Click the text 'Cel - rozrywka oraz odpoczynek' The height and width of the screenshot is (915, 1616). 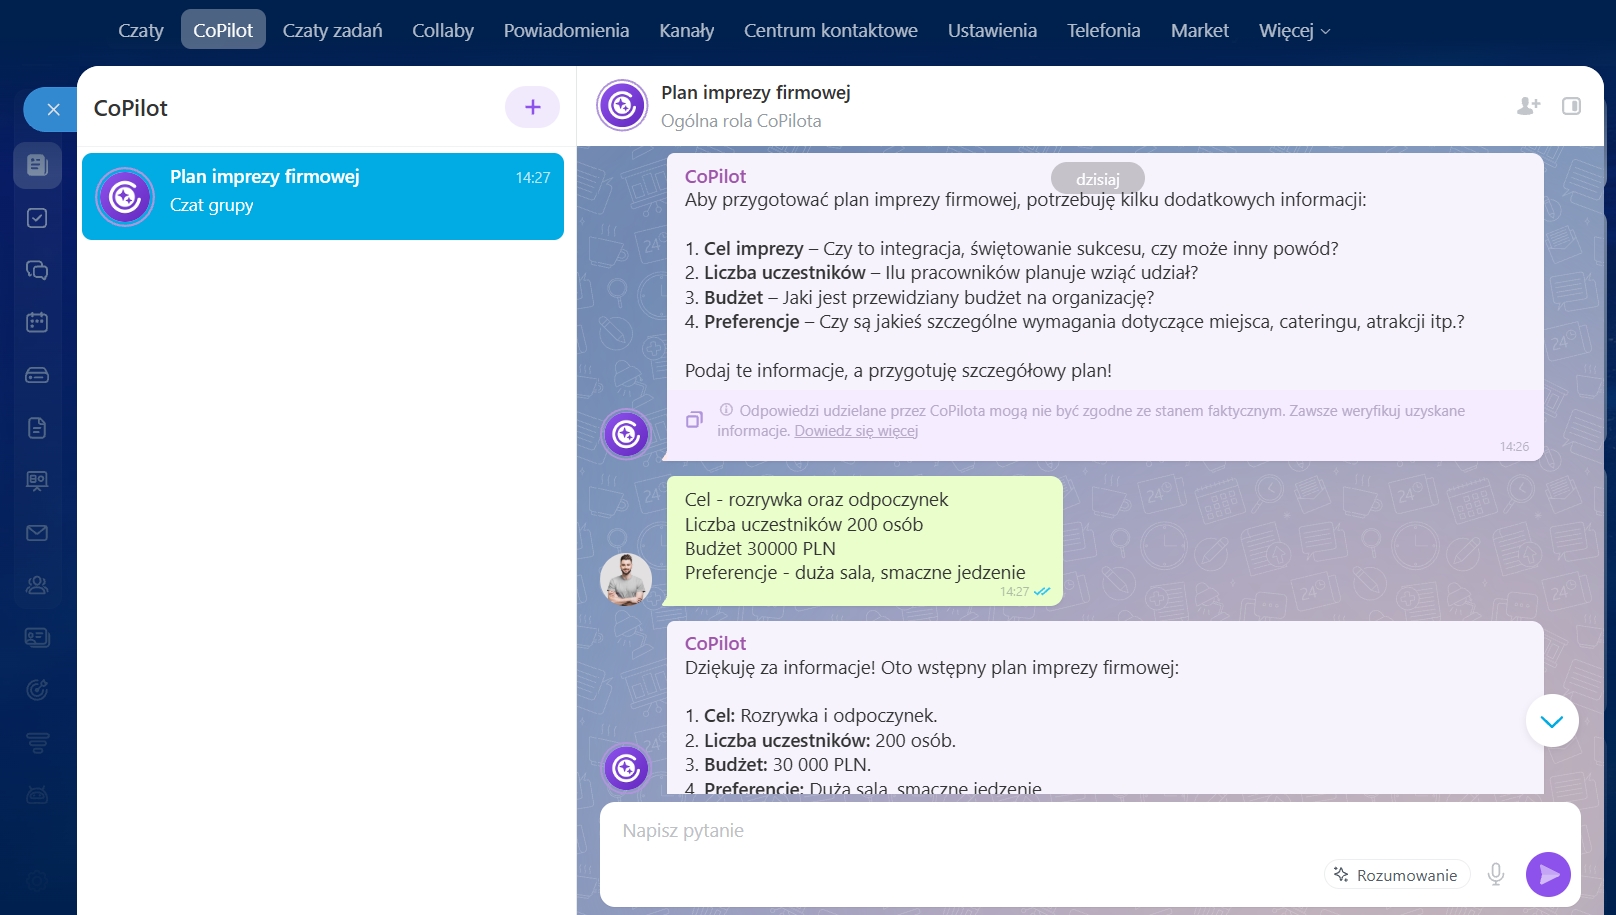816,499
